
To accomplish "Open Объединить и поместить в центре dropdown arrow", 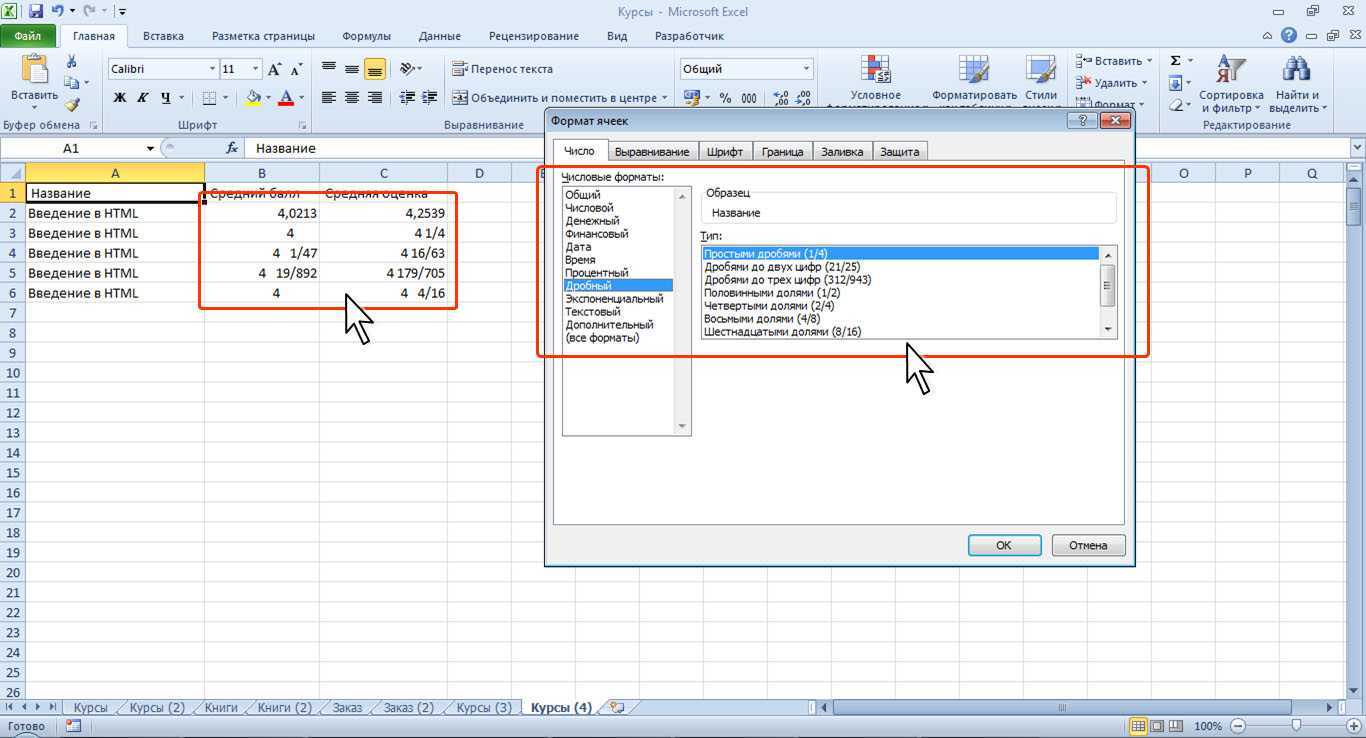I will click(x=665, y=98).
